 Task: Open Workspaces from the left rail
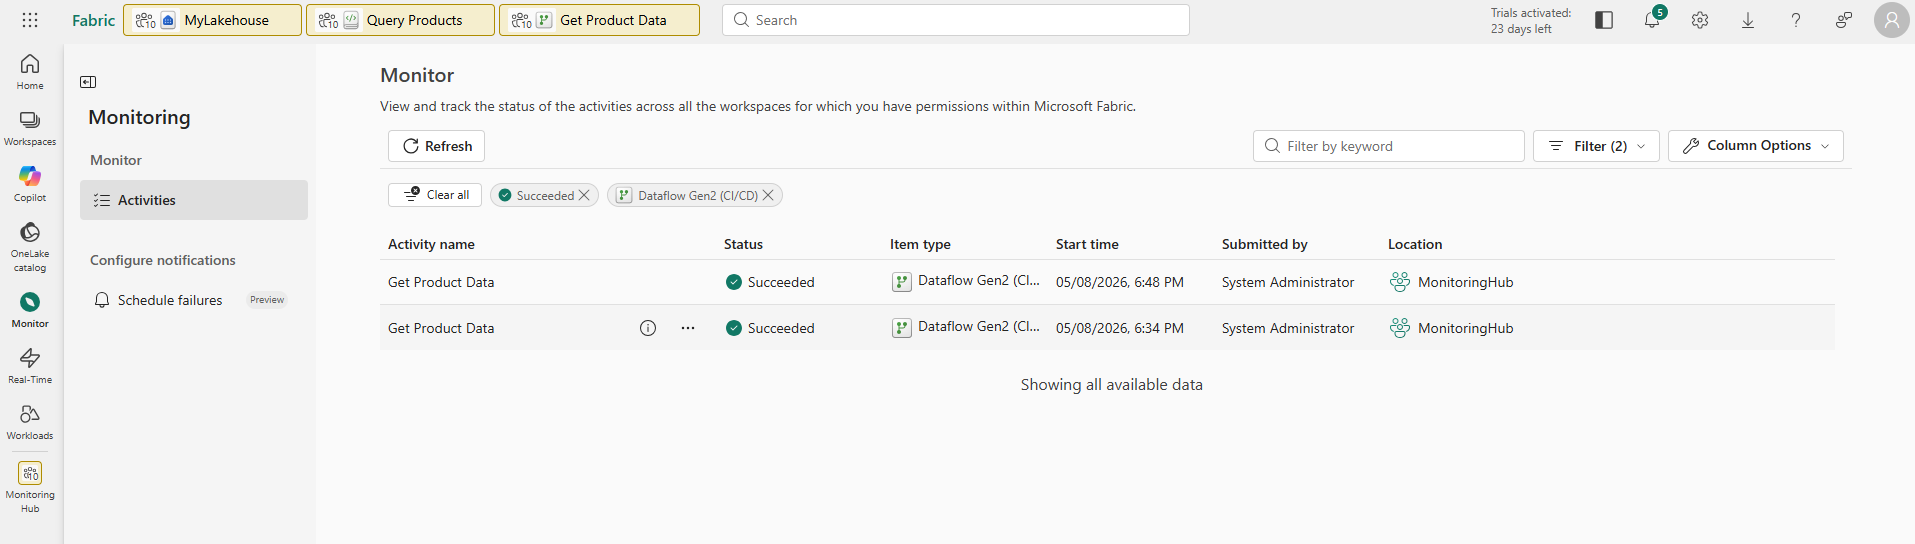tap(30, 128)
